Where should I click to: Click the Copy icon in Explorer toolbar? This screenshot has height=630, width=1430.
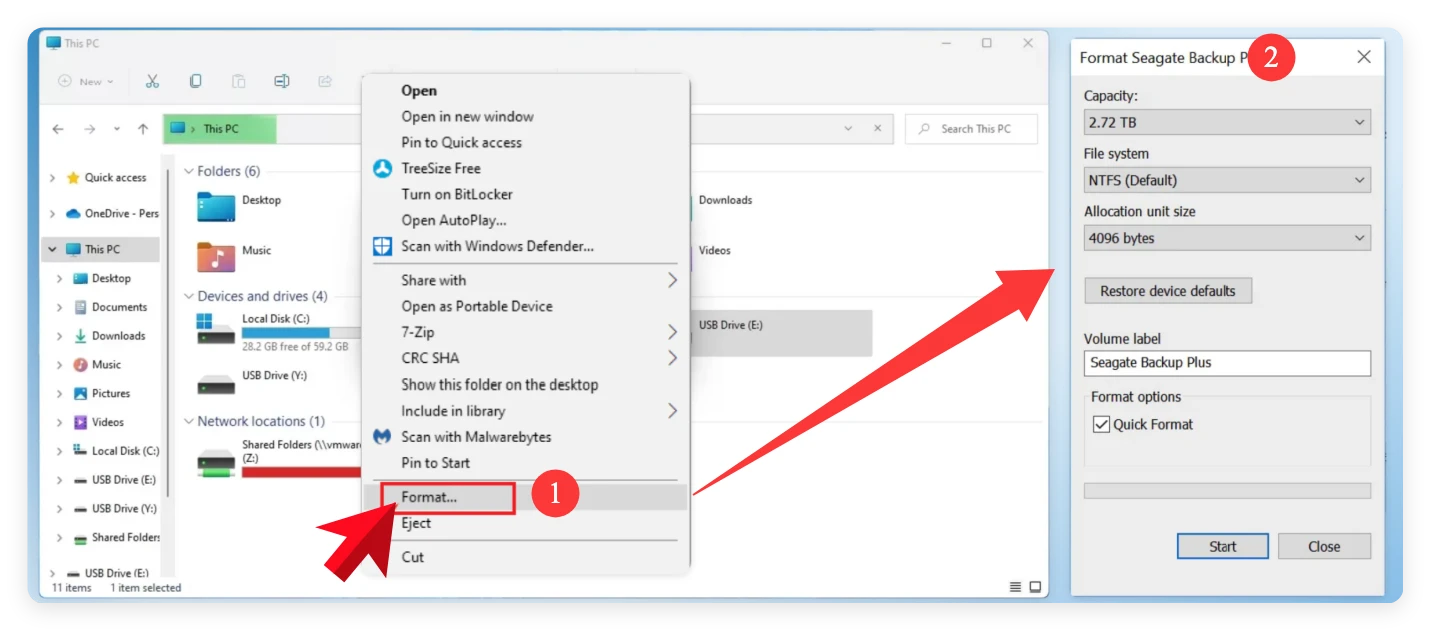pos(196,81)
